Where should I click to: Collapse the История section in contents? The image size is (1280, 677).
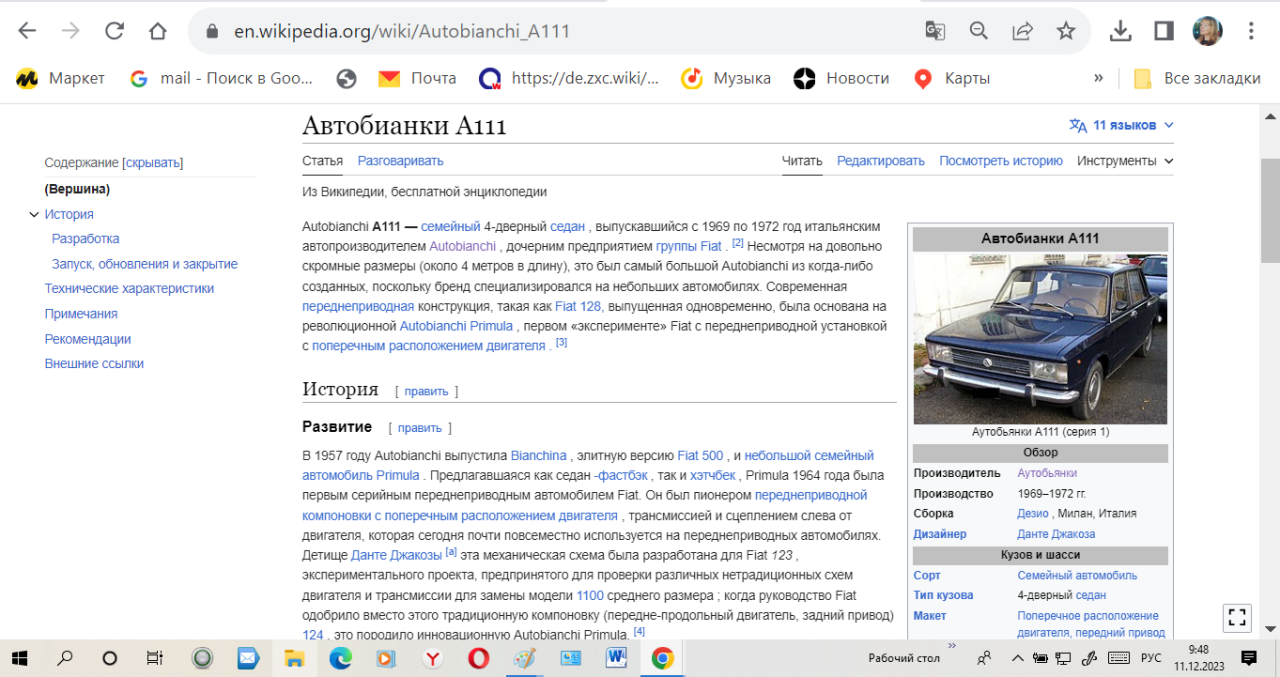click(34, 214)
